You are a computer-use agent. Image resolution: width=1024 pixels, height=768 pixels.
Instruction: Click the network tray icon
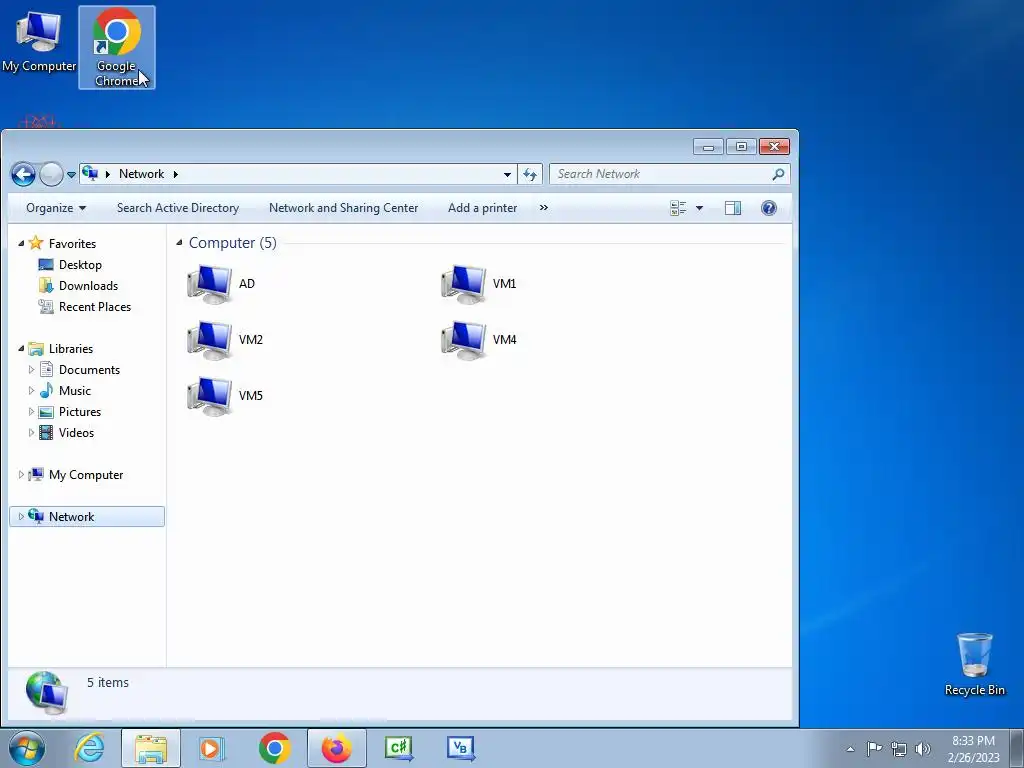pos(899,749)
